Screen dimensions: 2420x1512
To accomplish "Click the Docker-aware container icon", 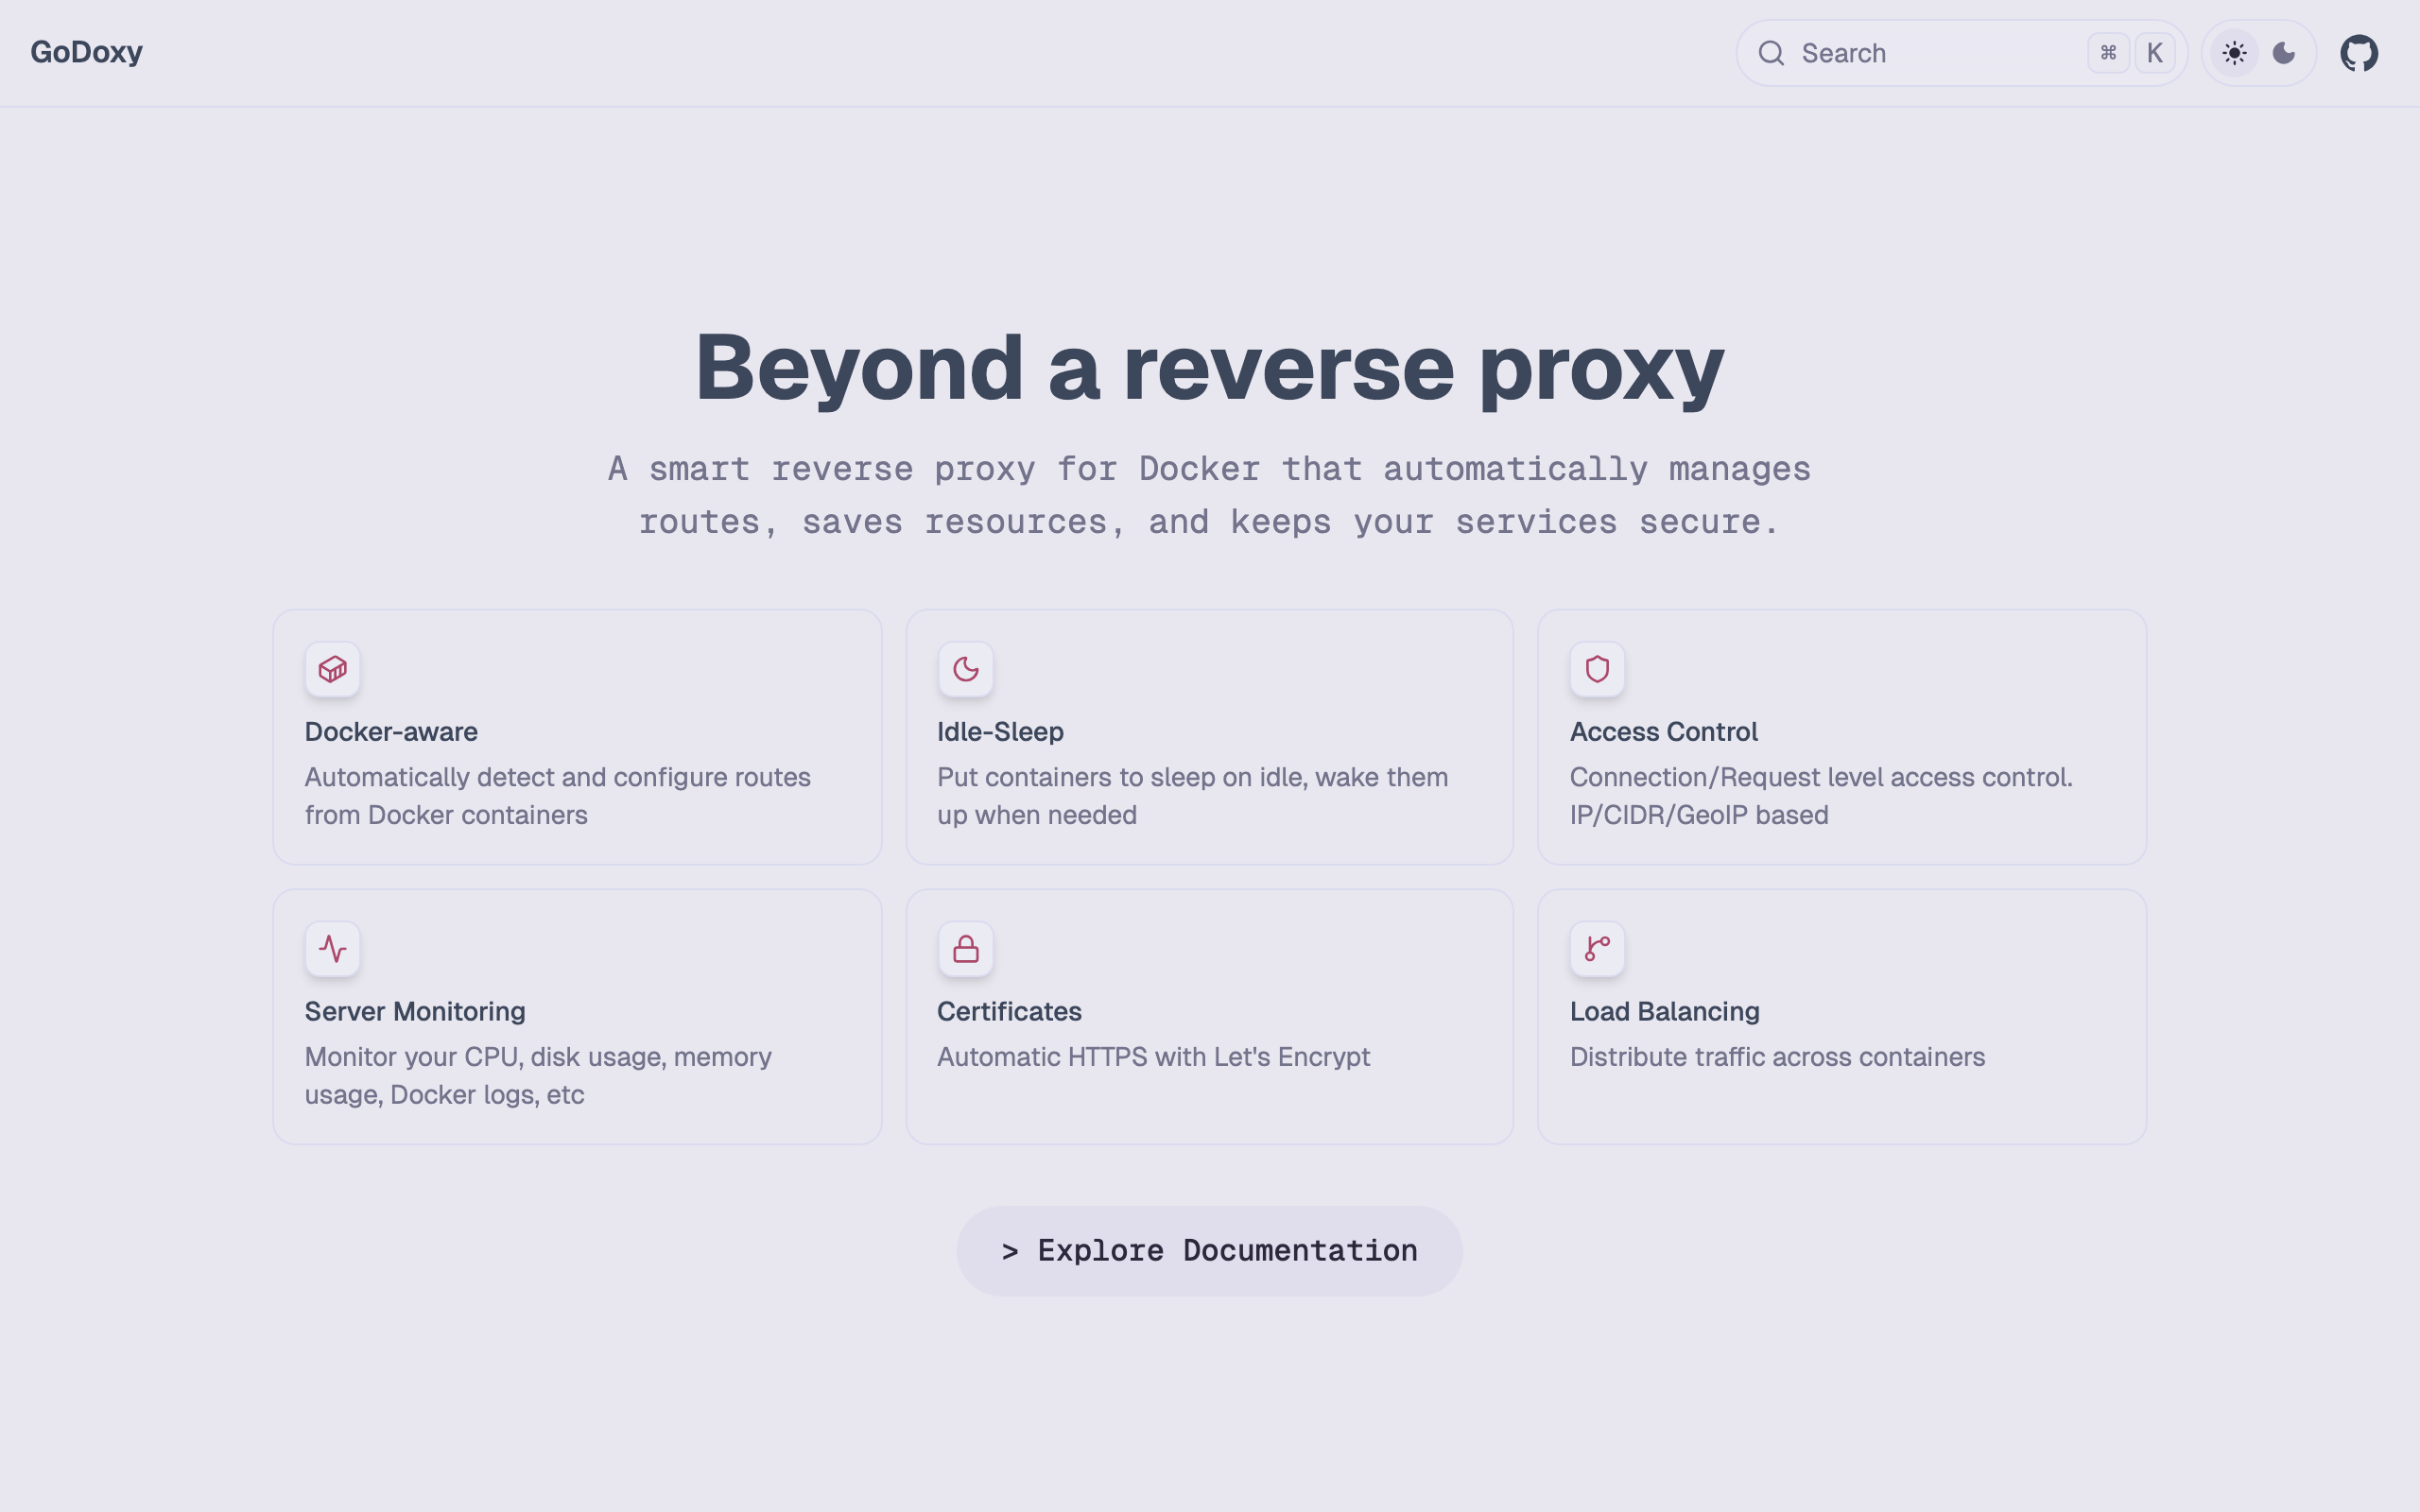I will pyautogui.click(x=333, y=669).
